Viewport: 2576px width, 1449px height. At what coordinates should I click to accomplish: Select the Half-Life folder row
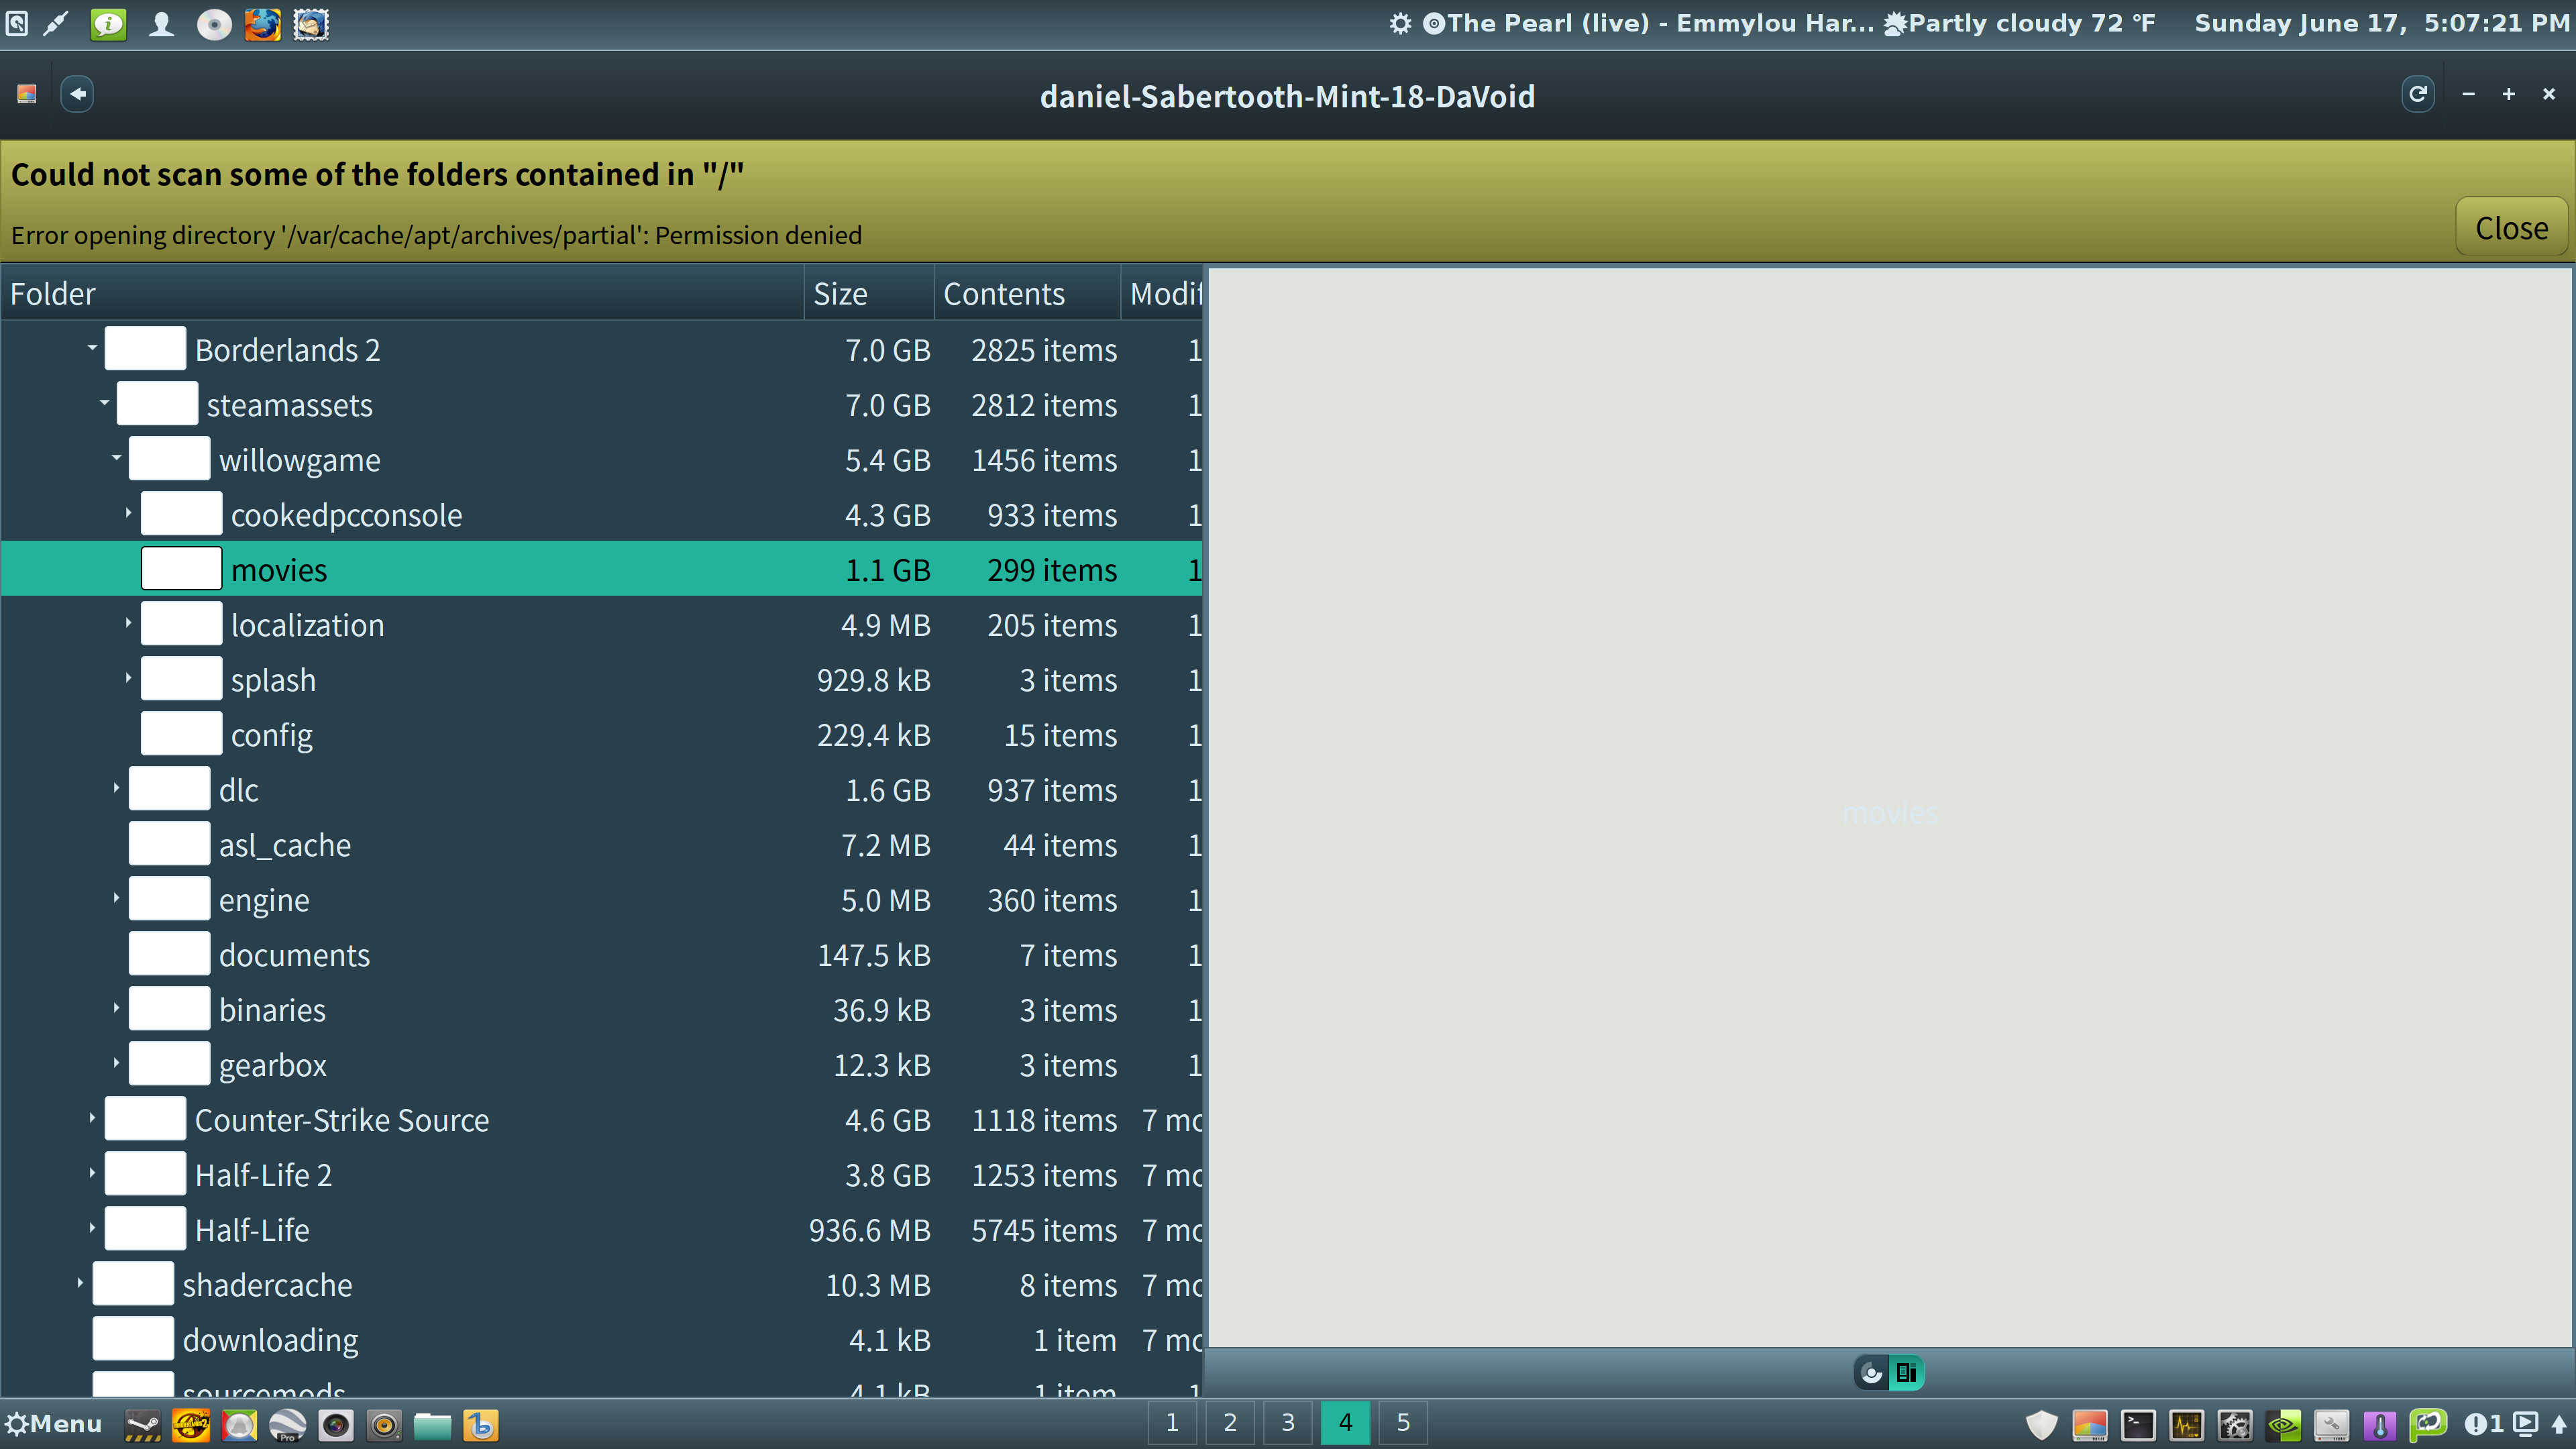(602, 1229)
